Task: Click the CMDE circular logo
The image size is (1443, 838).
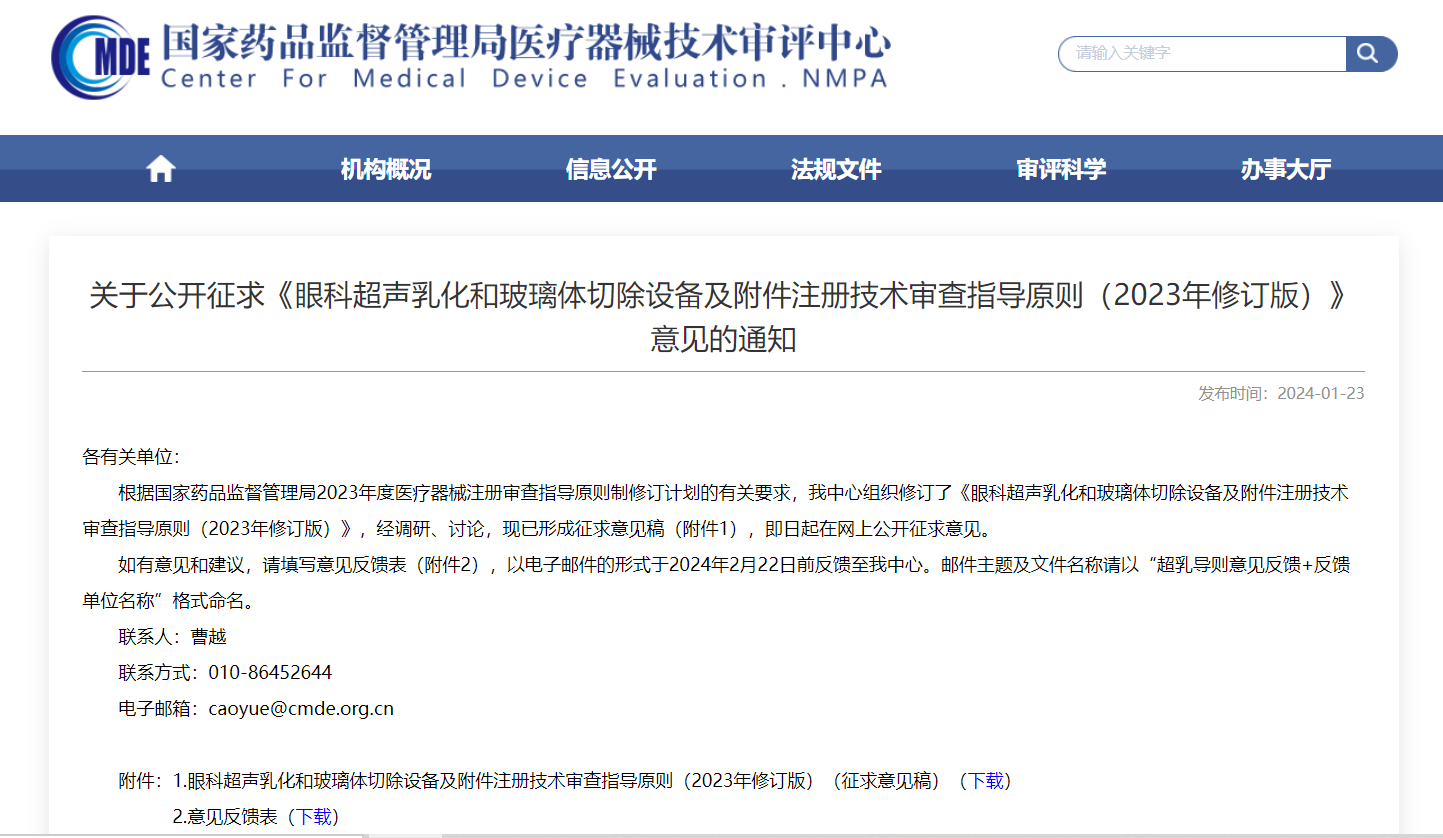Action: [x=92, y=55]
